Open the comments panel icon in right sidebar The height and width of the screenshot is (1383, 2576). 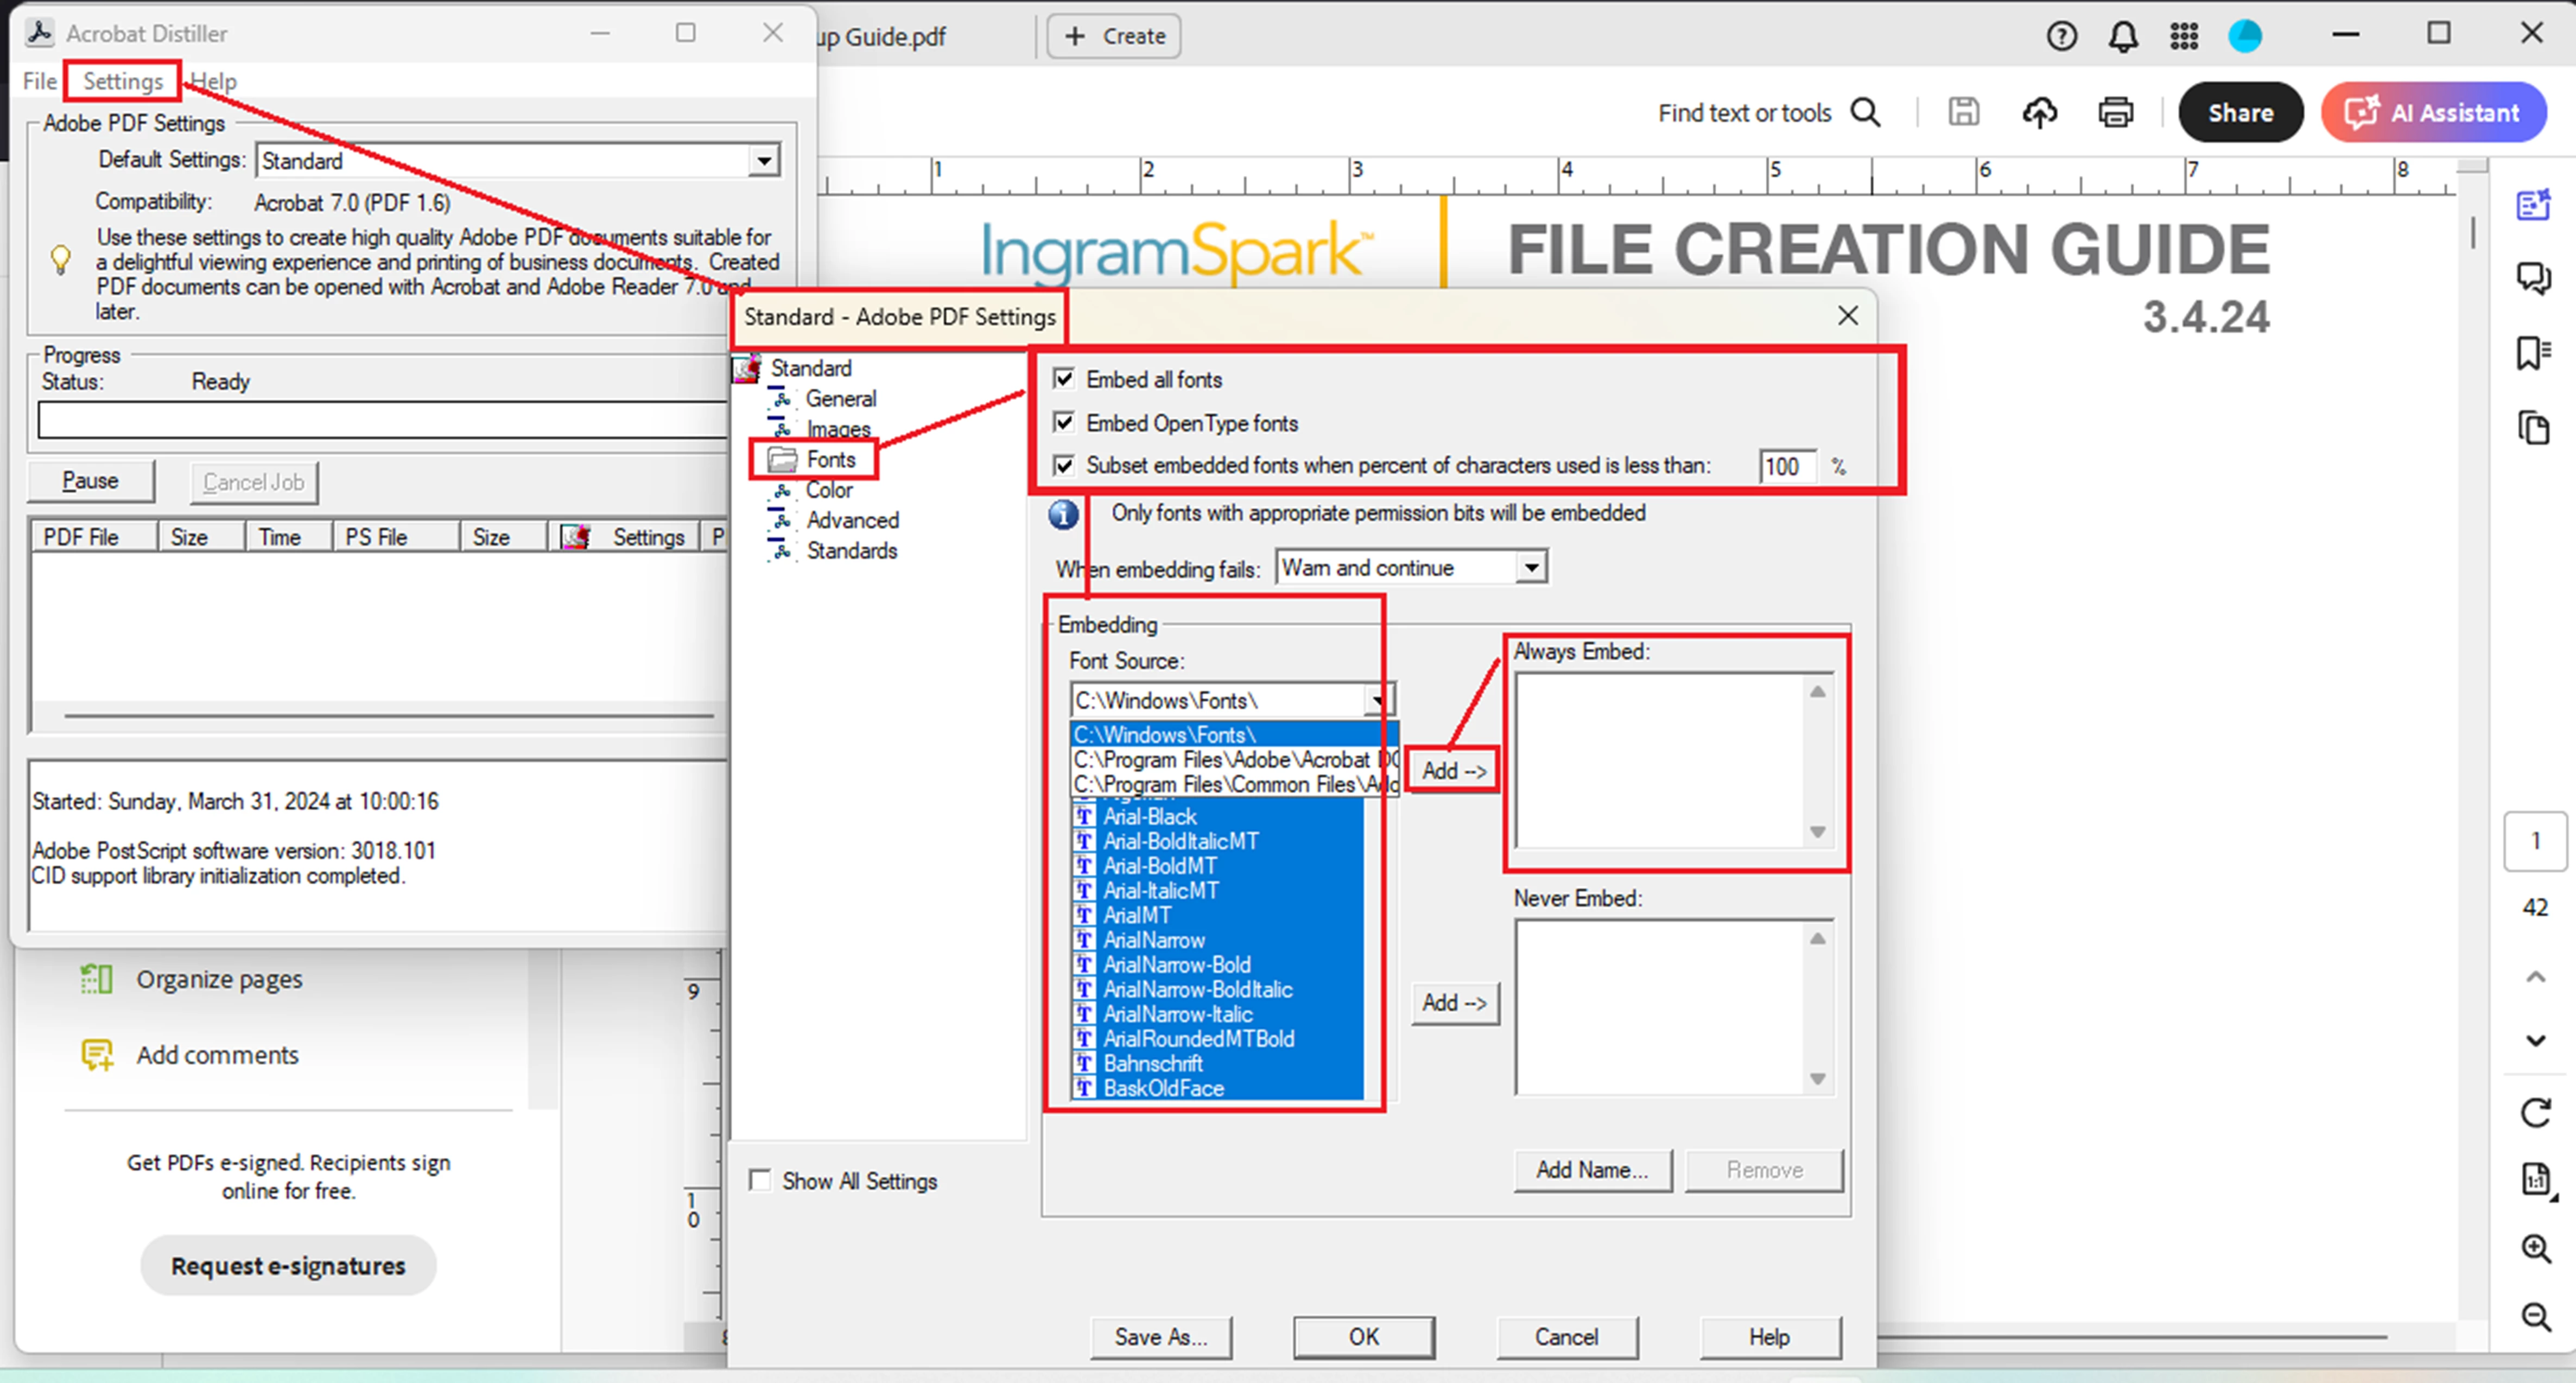click(2534, 277)
